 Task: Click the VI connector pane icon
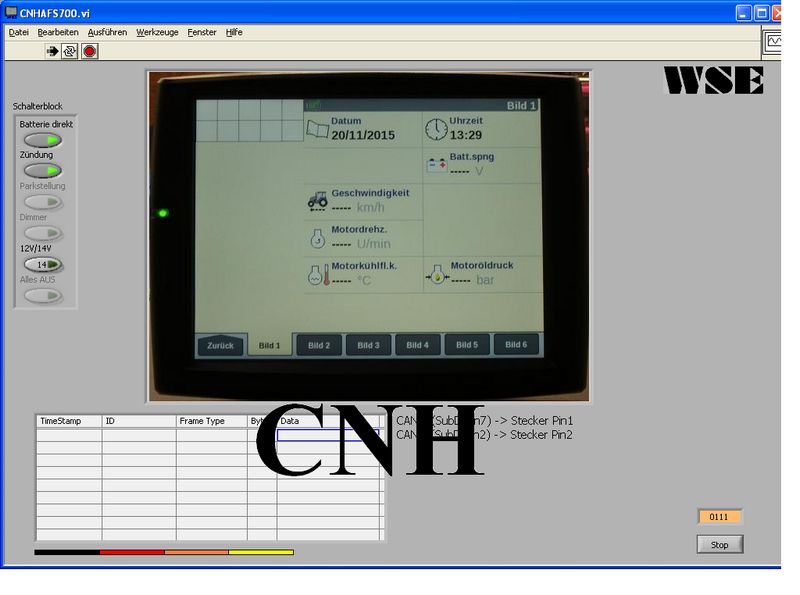tap(772, 42)
